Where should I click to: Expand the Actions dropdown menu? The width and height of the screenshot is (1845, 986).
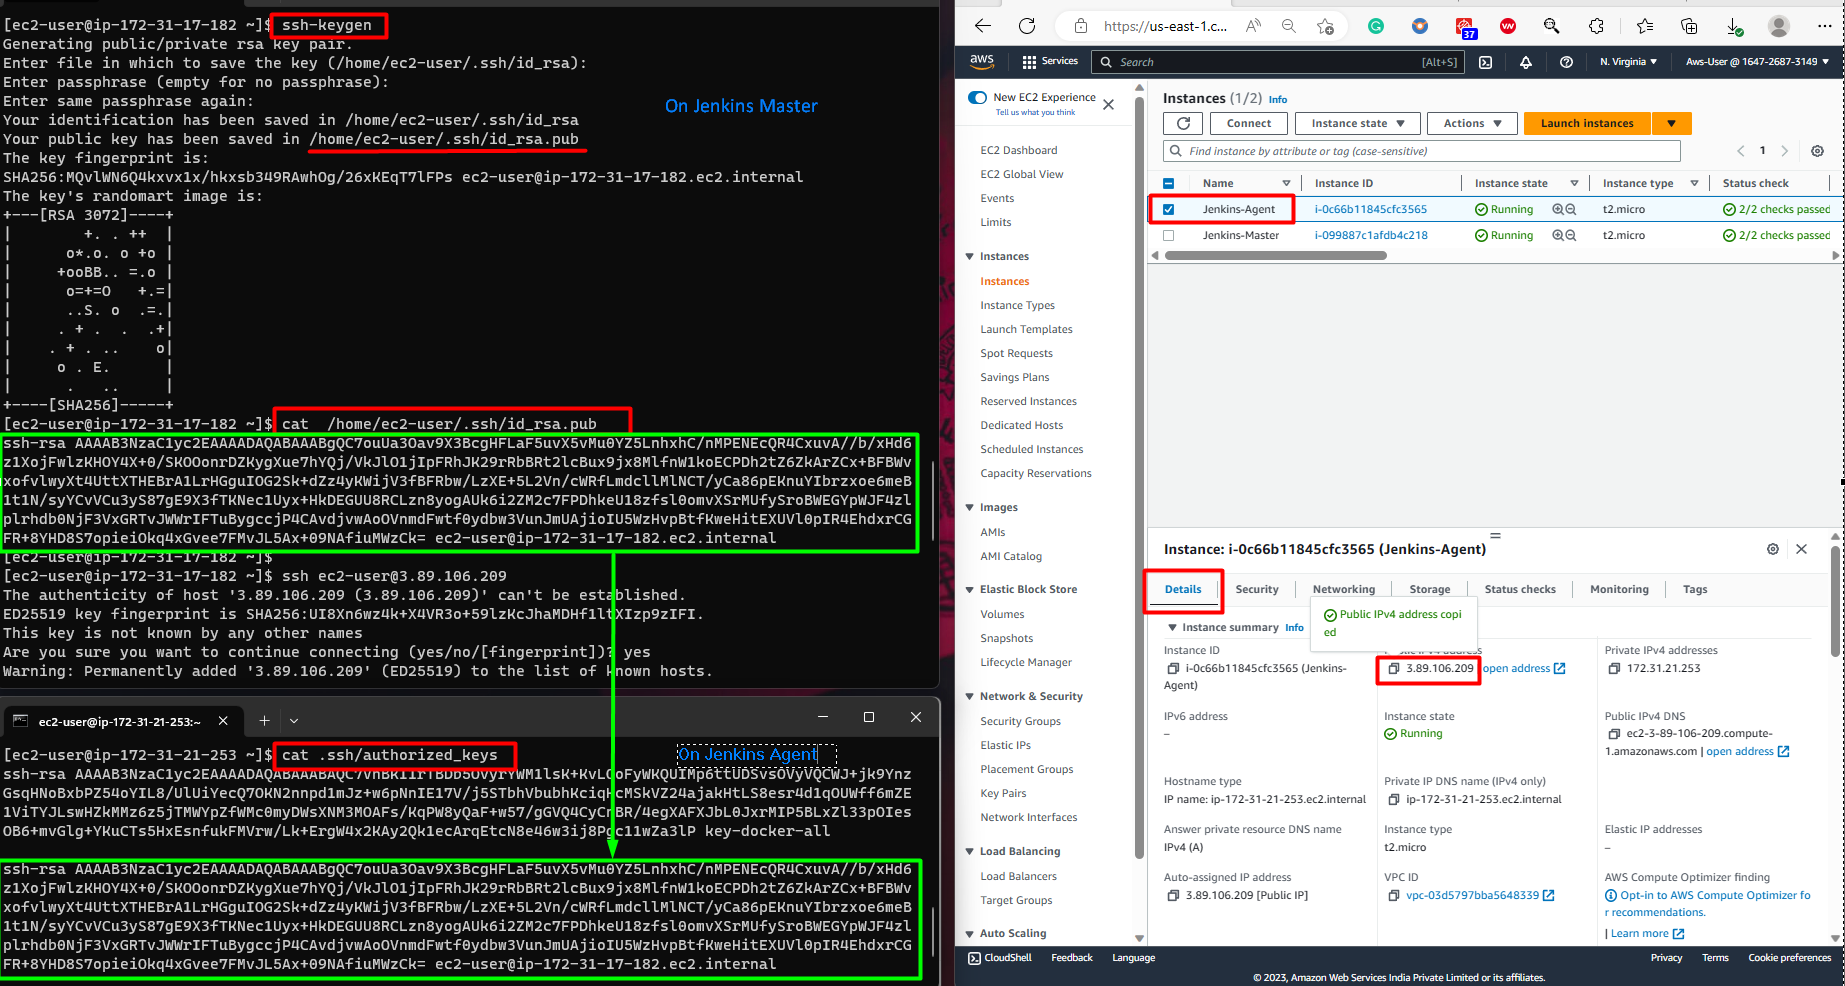point(1472,123)
